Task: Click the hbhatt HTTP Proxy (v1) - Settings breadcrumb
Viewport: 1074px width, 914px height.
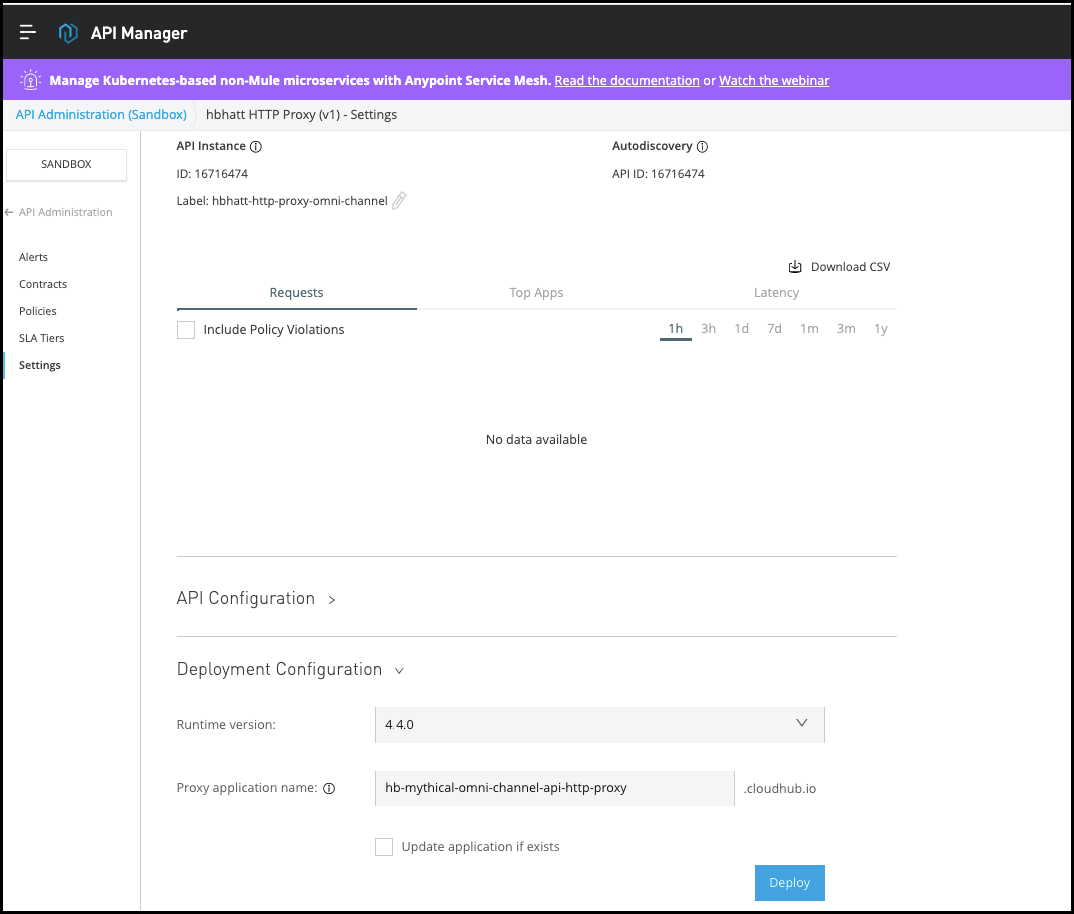Action: (x=301, y=114)
